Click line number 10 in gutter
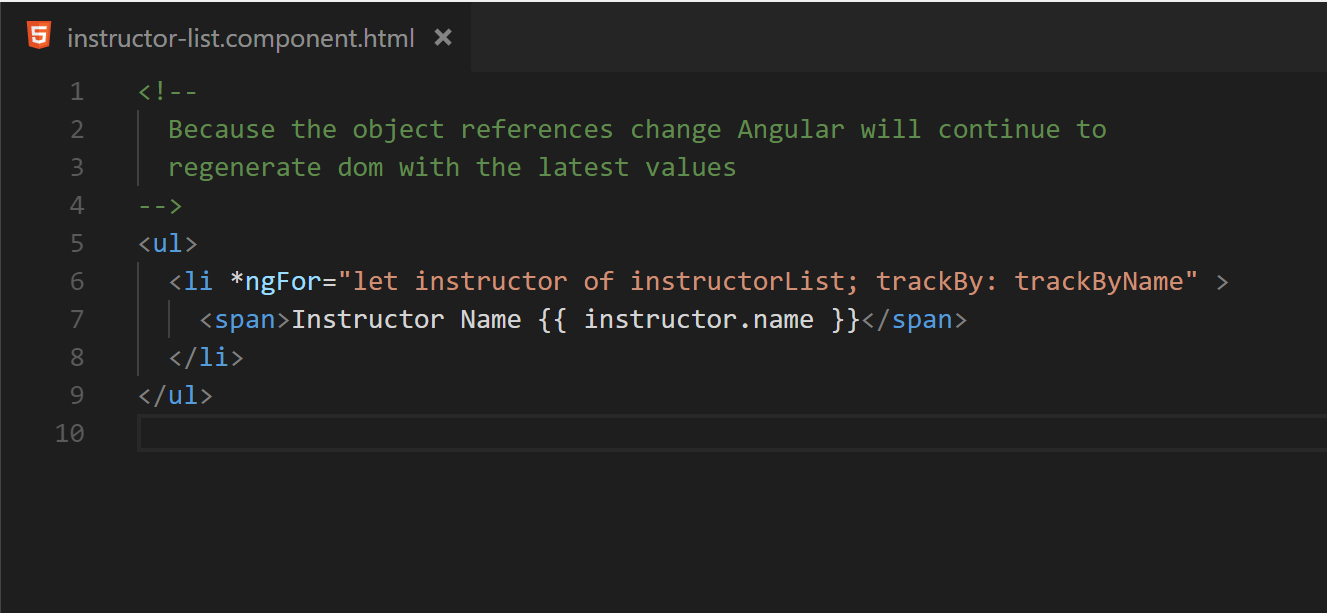 (70, 434)
